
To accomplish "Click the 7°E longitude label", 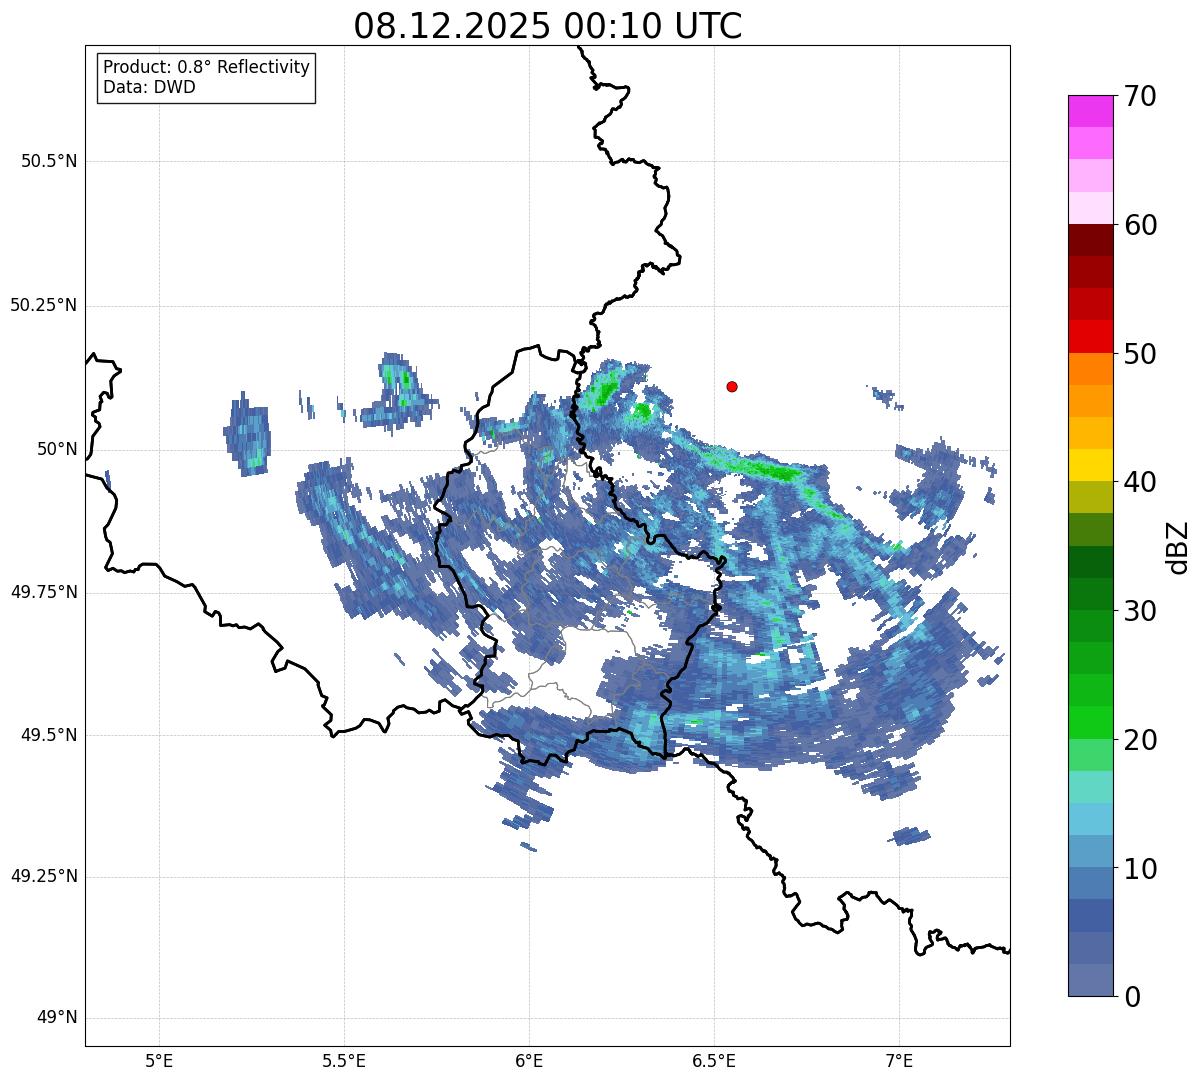I will [899, 1061].
